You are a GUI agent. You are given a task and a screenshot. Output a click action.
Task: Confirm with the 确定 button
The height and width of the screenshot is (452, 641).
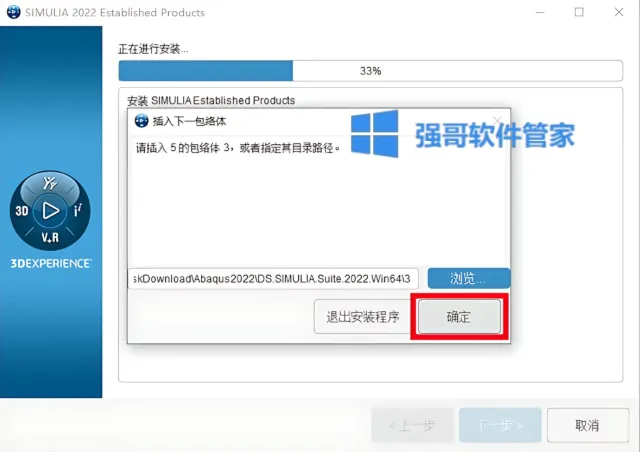click(x=459, y=317)
